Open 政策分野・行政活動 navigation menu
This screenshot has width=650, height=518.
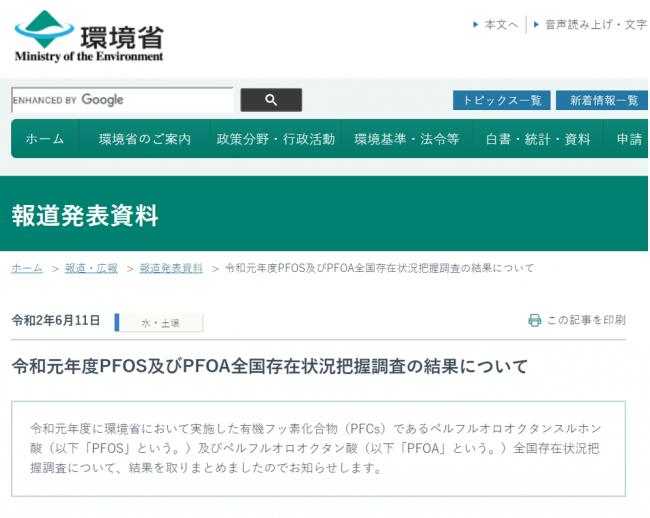click(x=275, y=139)
